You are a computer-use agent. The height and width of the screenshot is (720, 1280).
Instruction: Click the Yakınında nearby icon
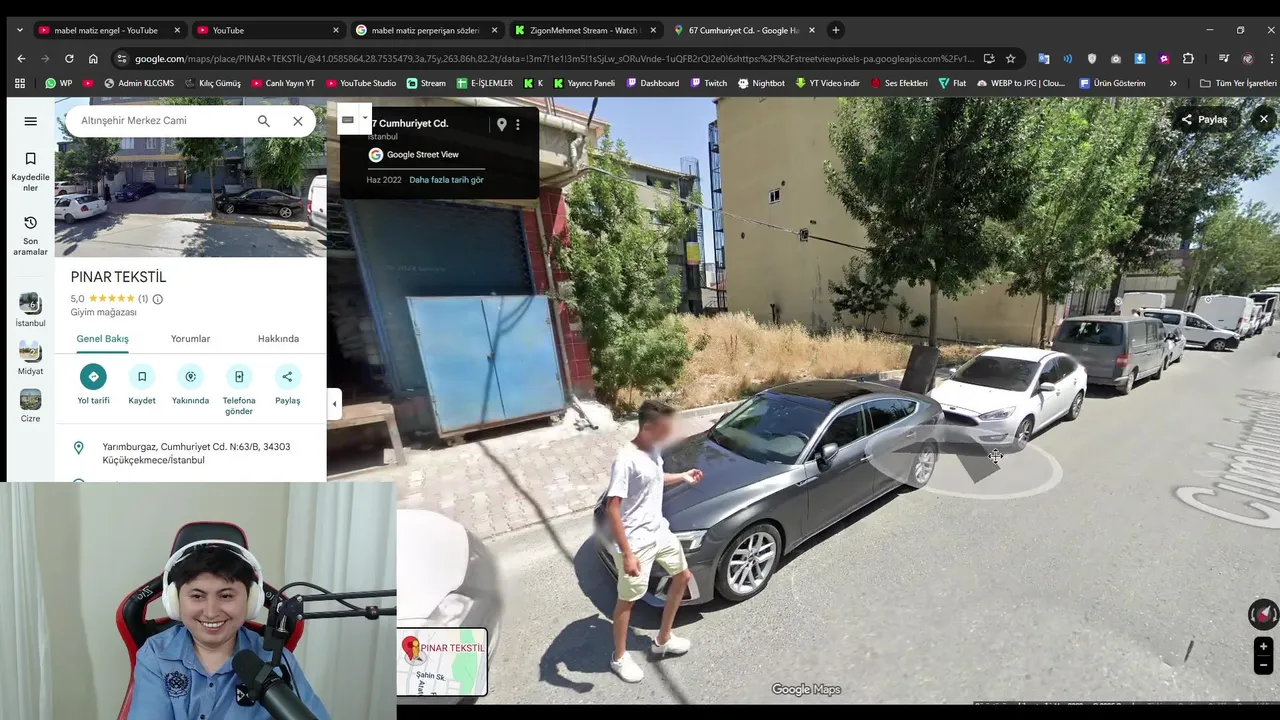[x=190, y=377]
